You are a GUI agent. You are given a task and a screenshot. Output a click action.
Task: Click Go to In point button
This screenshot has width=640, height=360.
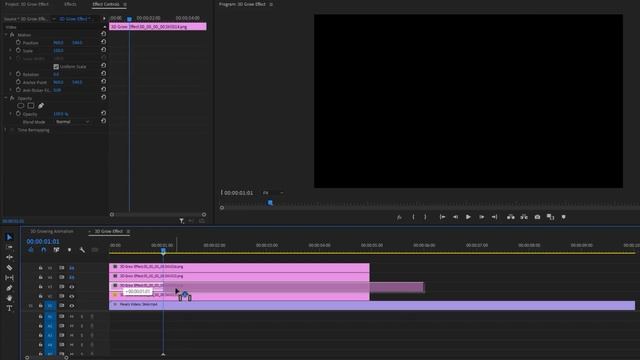(x=442, y=217)
